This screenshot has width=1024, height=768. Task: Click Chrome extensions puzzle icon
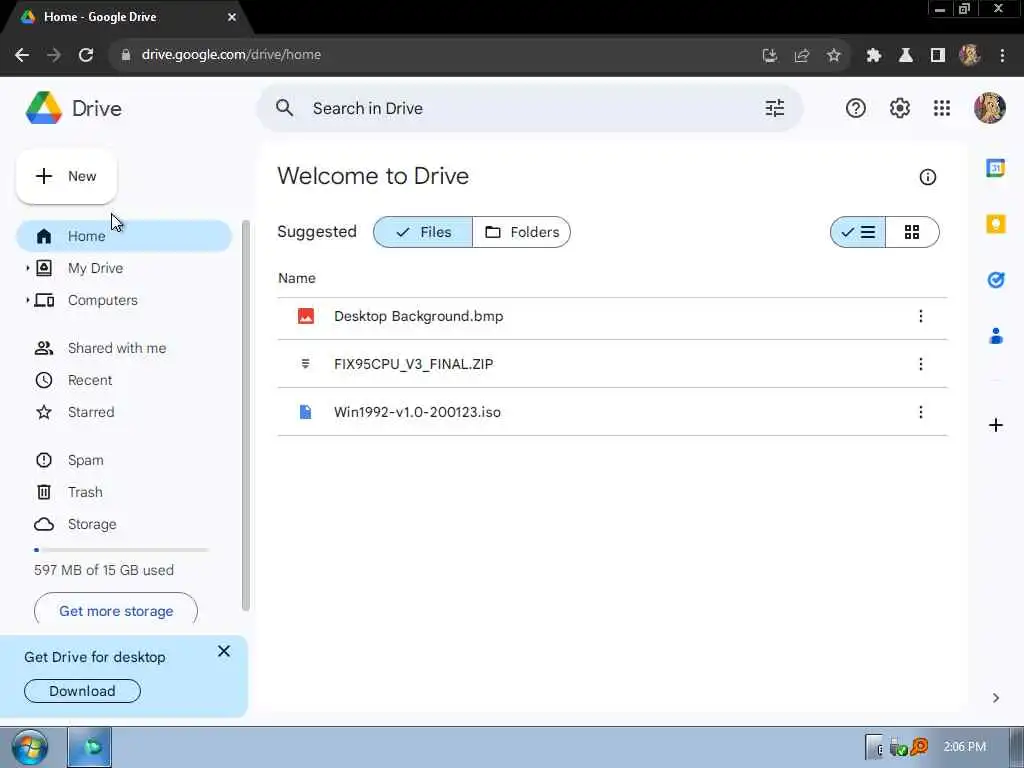(873, 56)
